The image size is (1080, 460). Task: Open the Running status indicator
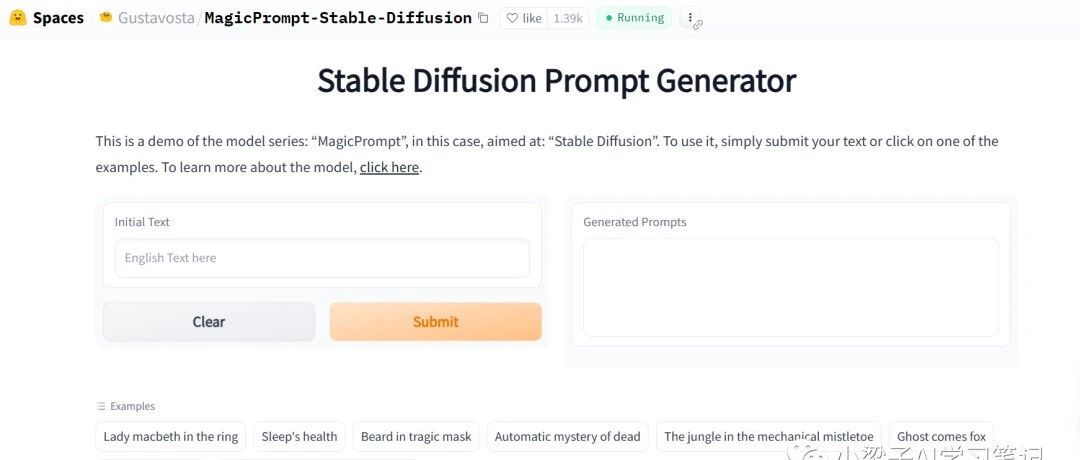tap(634, 18)
